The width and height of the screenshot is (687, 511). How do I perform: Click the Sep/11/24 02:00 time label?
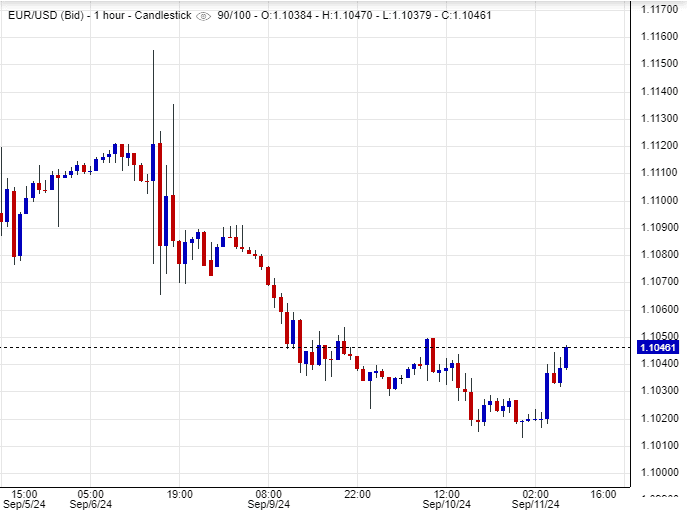pyautogui.click(x=536, y=499)
